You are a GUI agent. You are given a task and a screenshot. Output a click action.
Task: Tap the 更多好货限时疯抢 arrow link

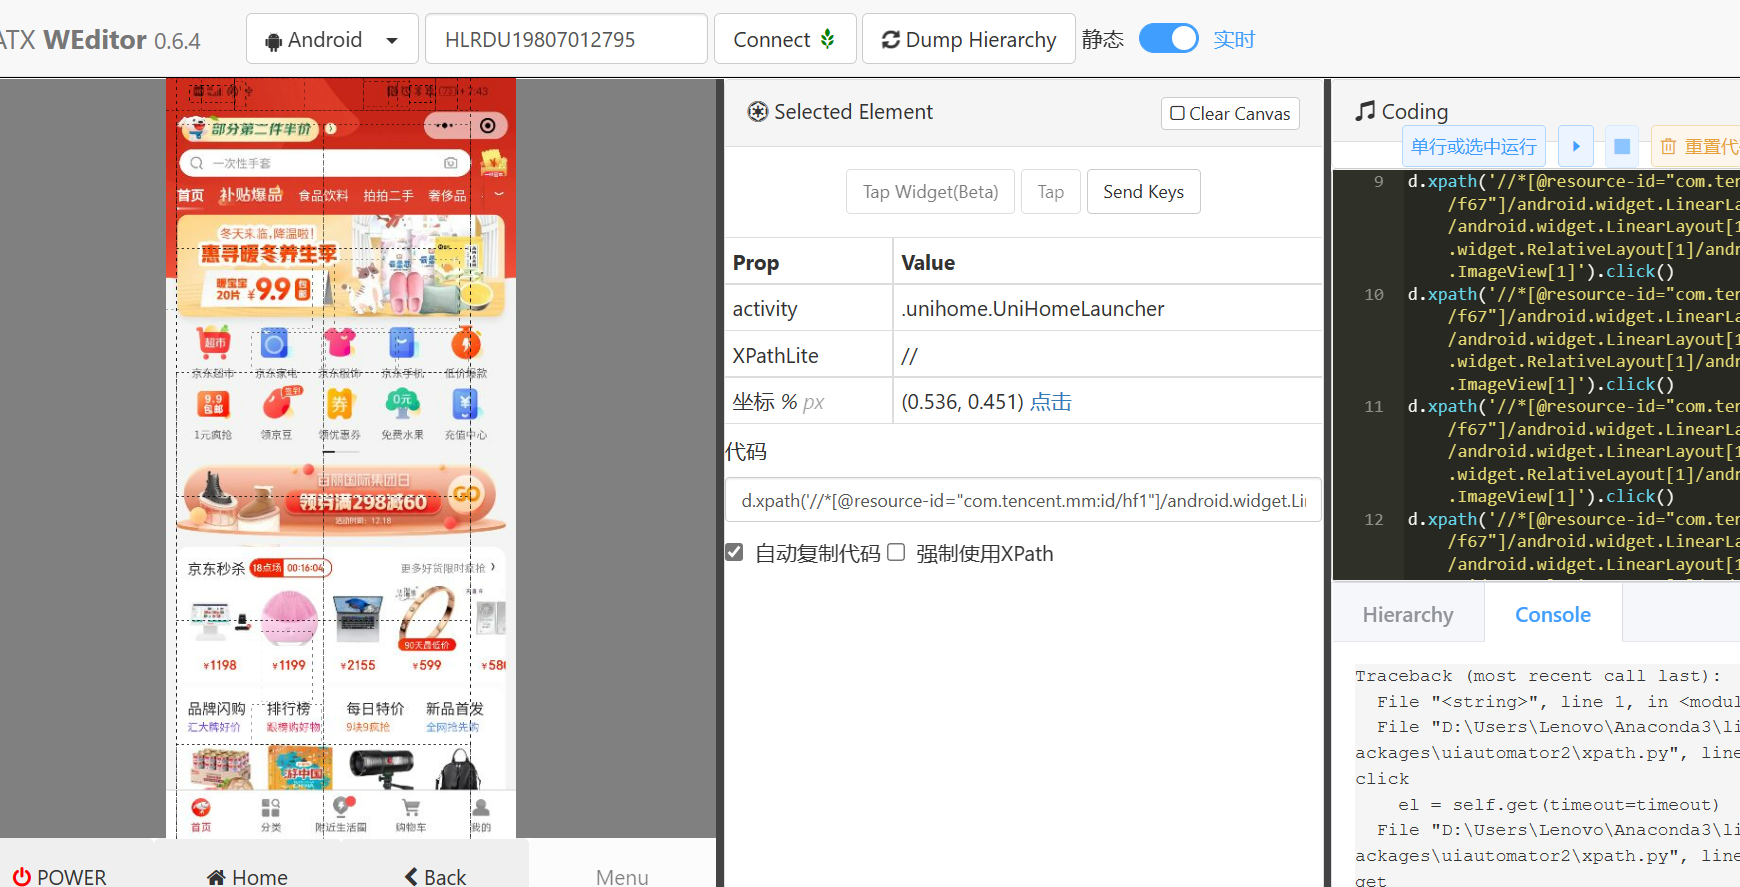448,567
